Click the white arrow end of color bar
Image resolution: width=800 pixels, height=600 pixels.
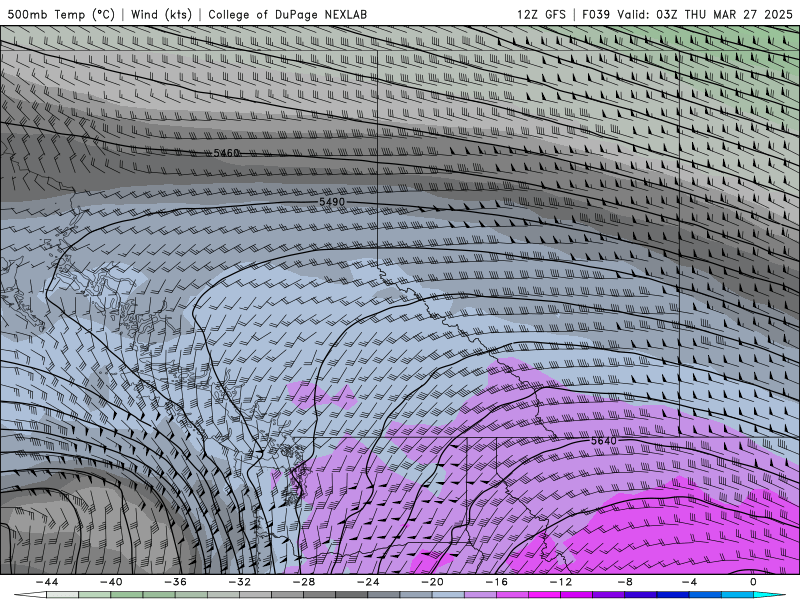[30, 595]
